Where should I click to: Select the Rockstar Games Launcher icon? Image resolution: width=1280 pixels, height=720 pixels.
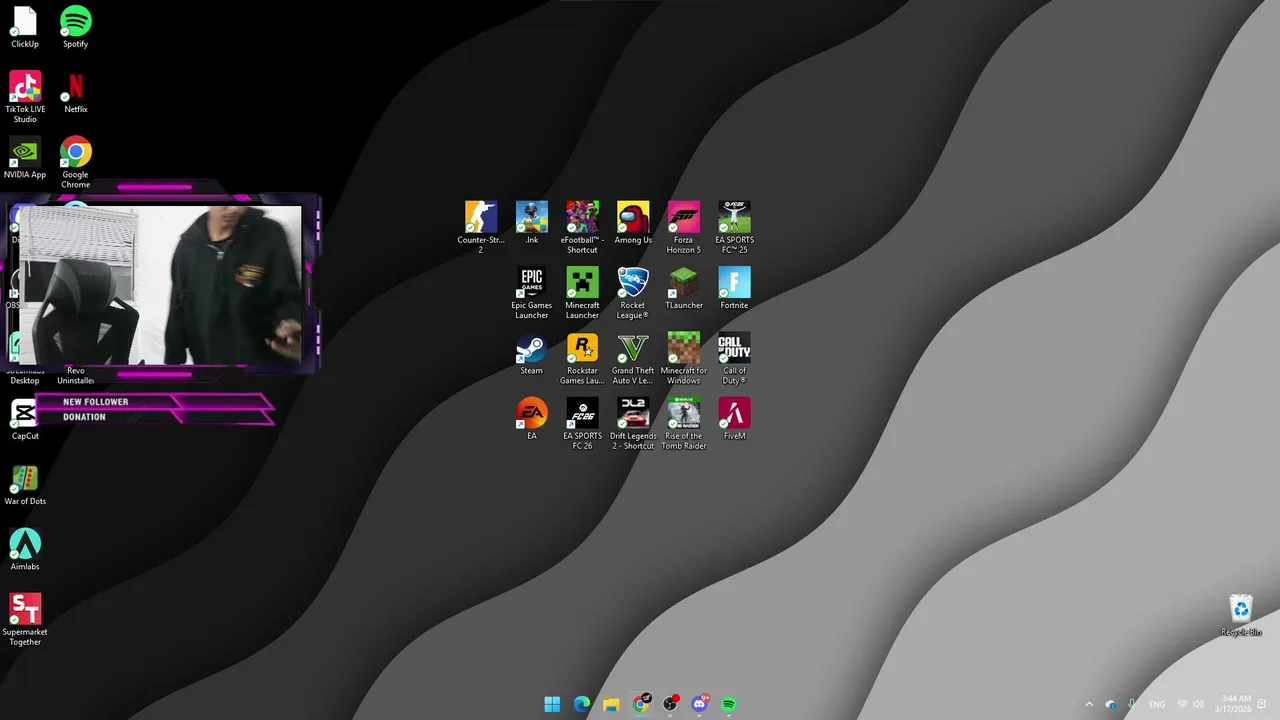pyautogui.click(x=582, y=358)
